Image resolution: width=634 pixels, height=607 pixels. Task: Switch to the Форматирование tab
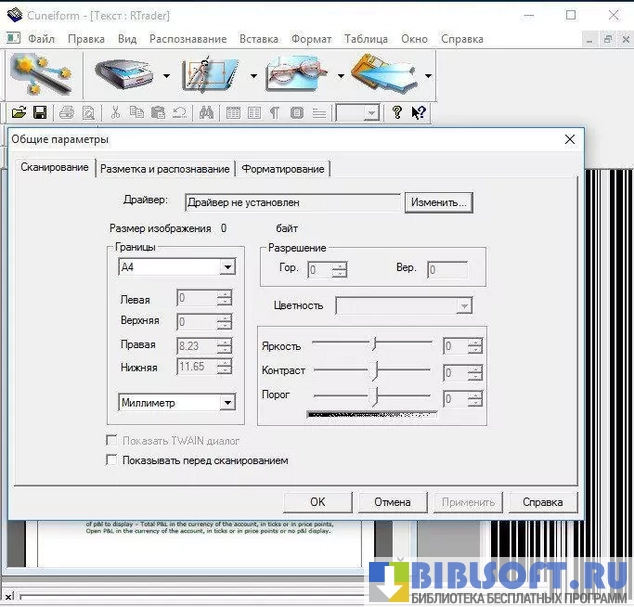point(283,169)
